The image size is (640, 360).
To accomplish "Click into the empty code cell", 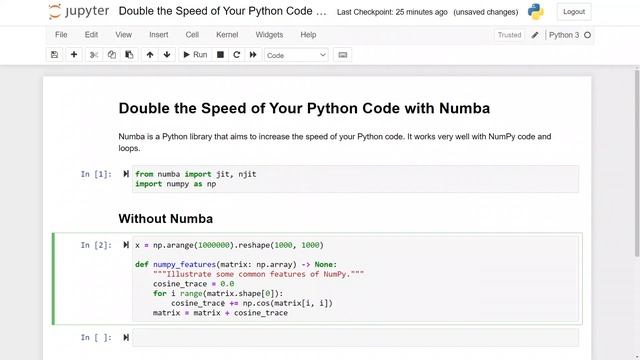I will (x=355, y=338).
